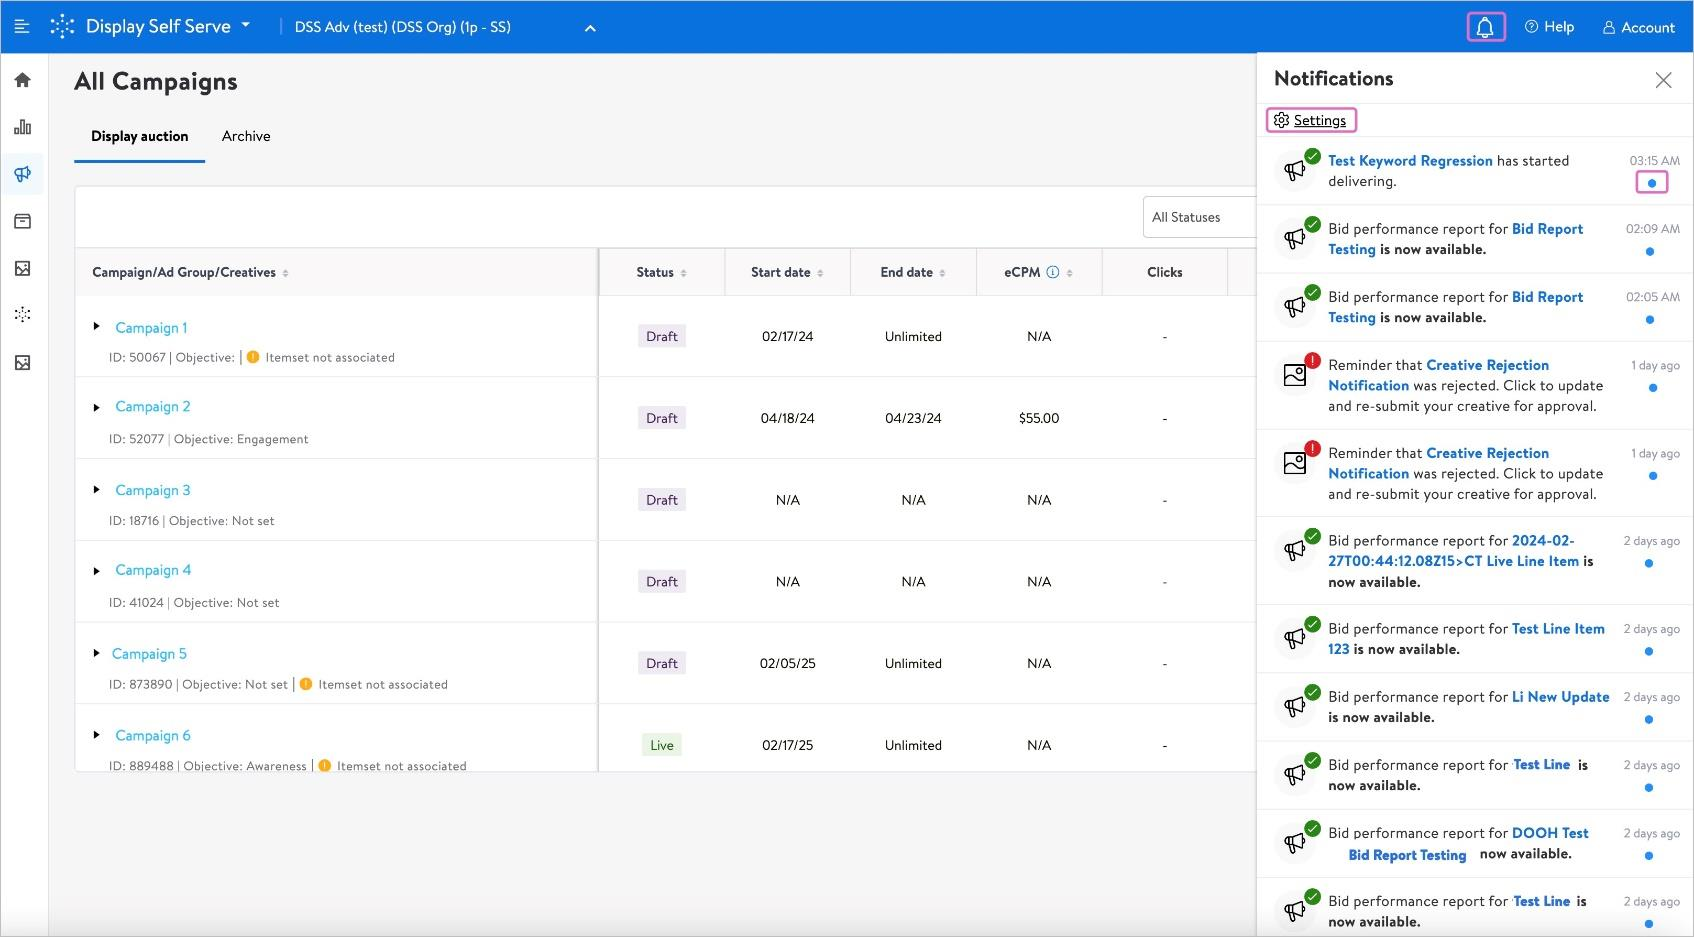Open the bar chart reports sidebar icon
The width and height of the screenshot is (1694, 937).
pos(22,127)
